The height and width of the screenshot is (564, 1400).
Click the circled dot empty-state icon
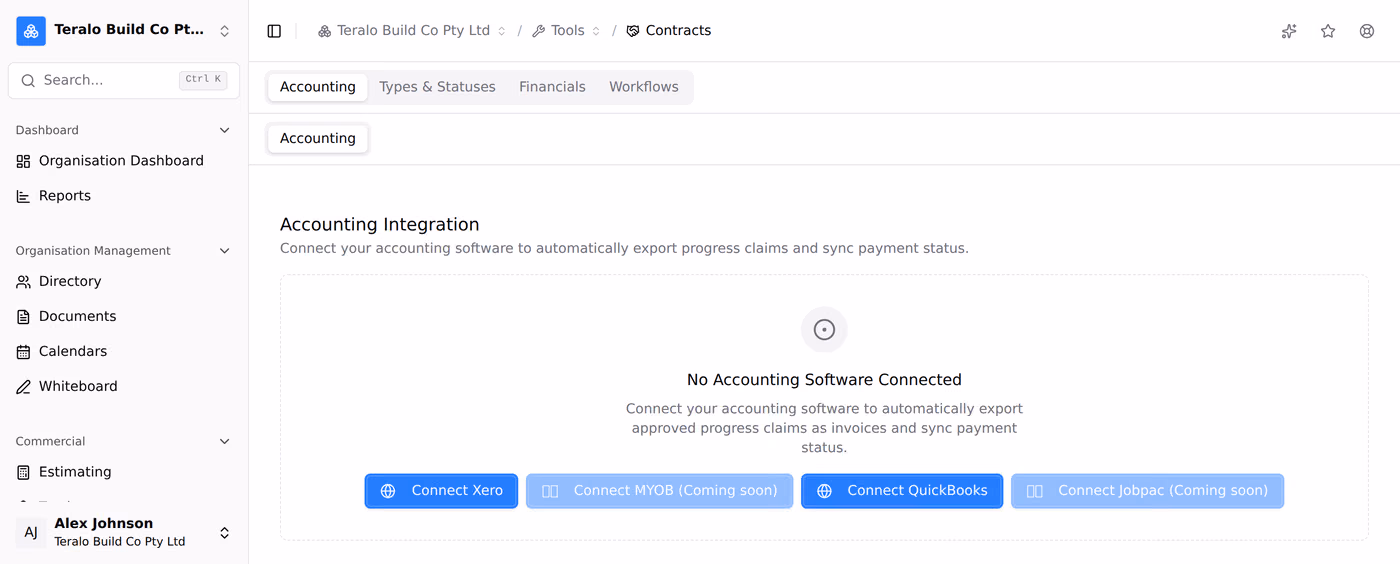[824, 330]
